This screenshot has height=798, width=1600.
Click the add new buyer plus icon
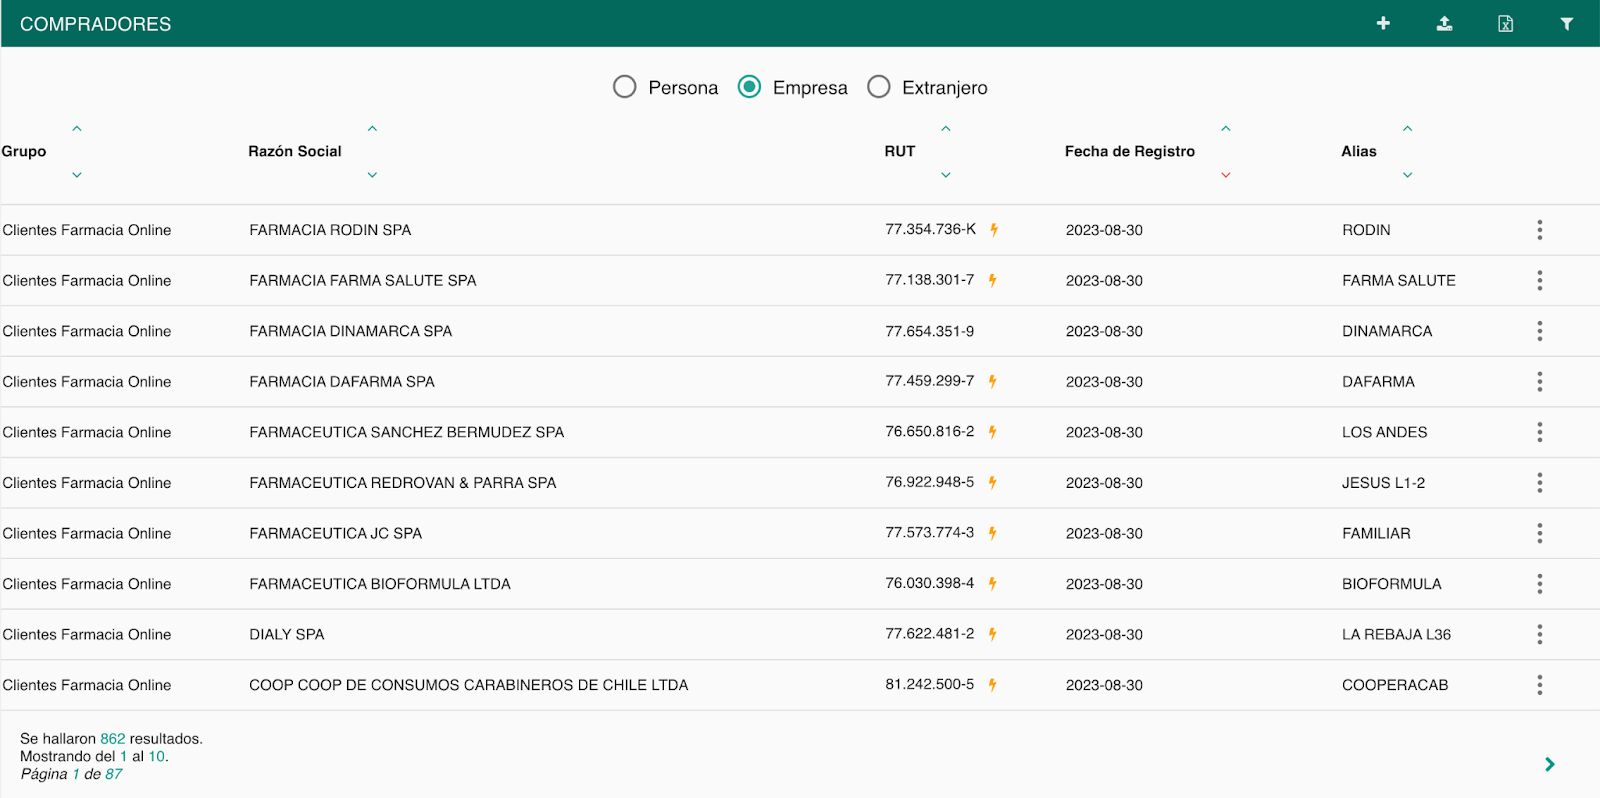[x=1383, y=23]
